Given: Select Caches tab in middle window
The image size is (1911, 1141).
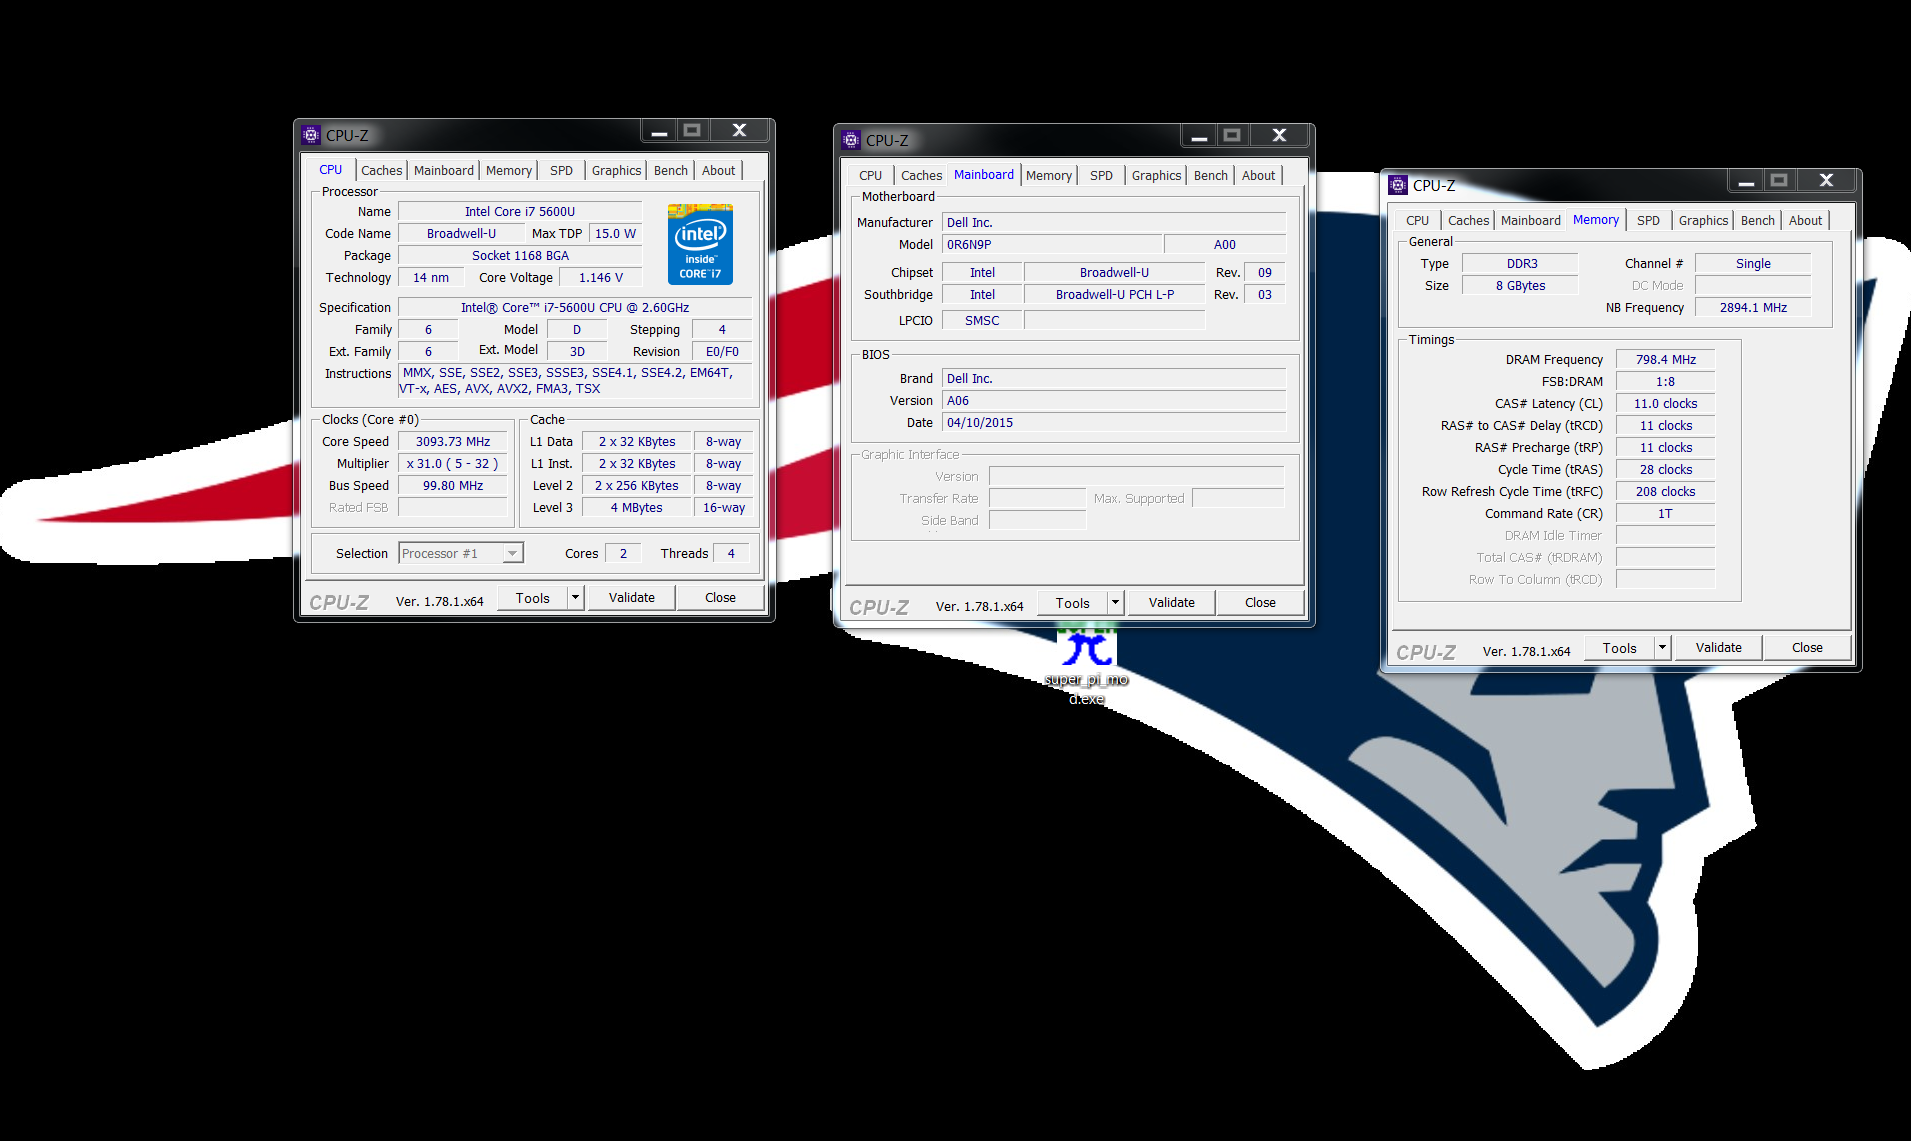Looking at the screenshot, I should 921,176.
